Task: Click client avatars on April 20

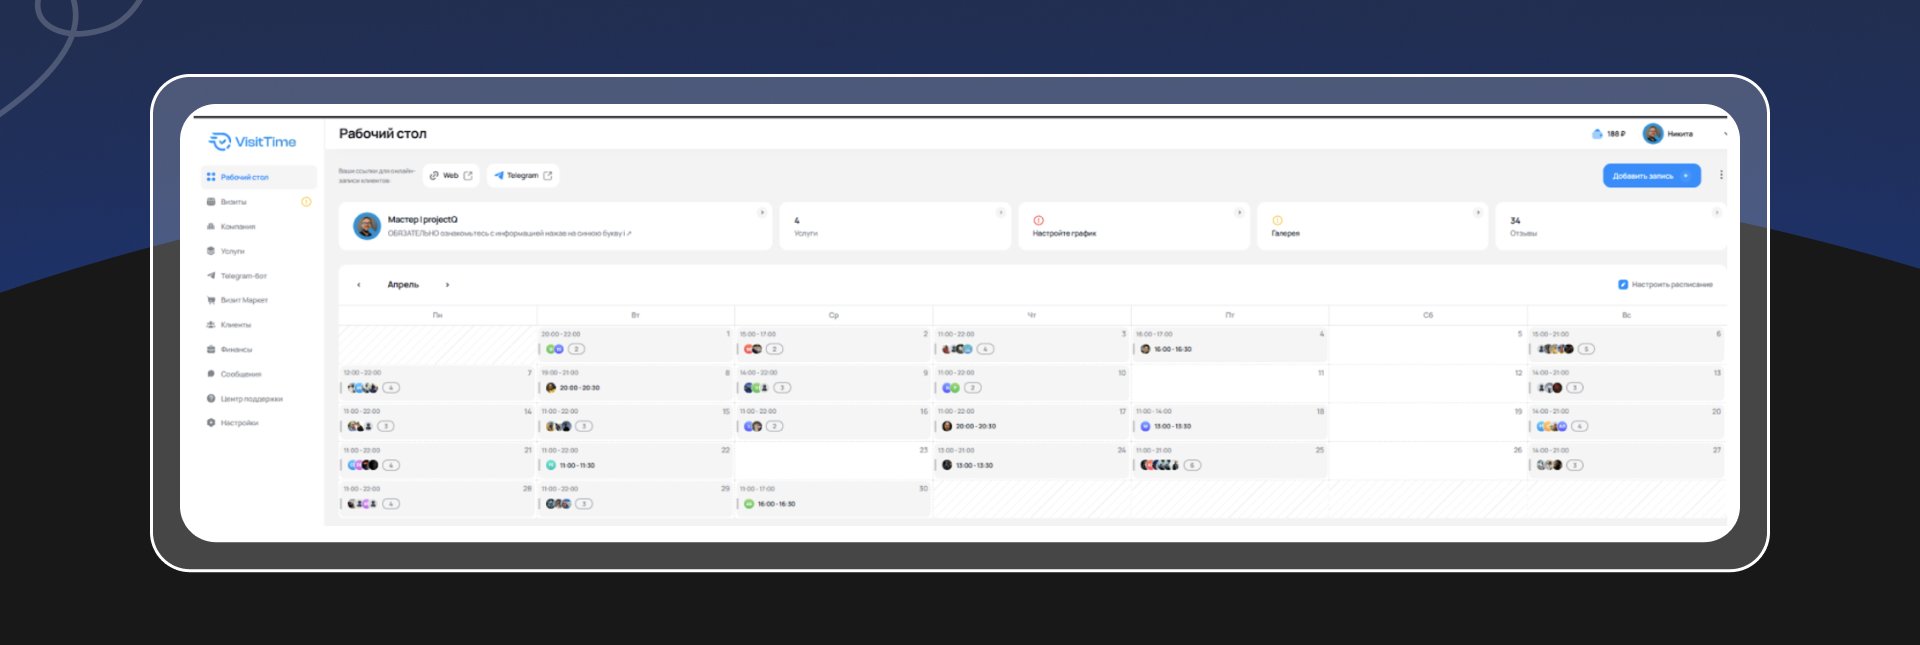Action: (1552, 426)
